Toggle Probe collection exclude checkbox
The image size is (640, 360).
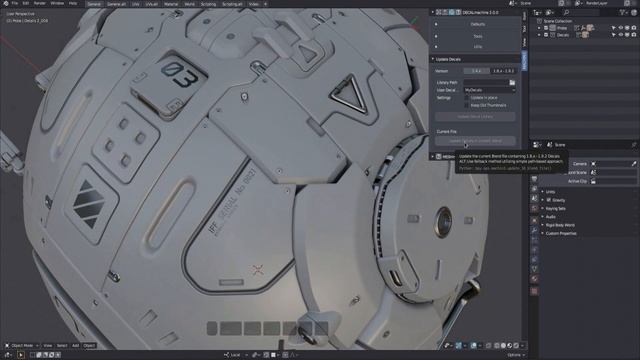[x=546, y=28]
